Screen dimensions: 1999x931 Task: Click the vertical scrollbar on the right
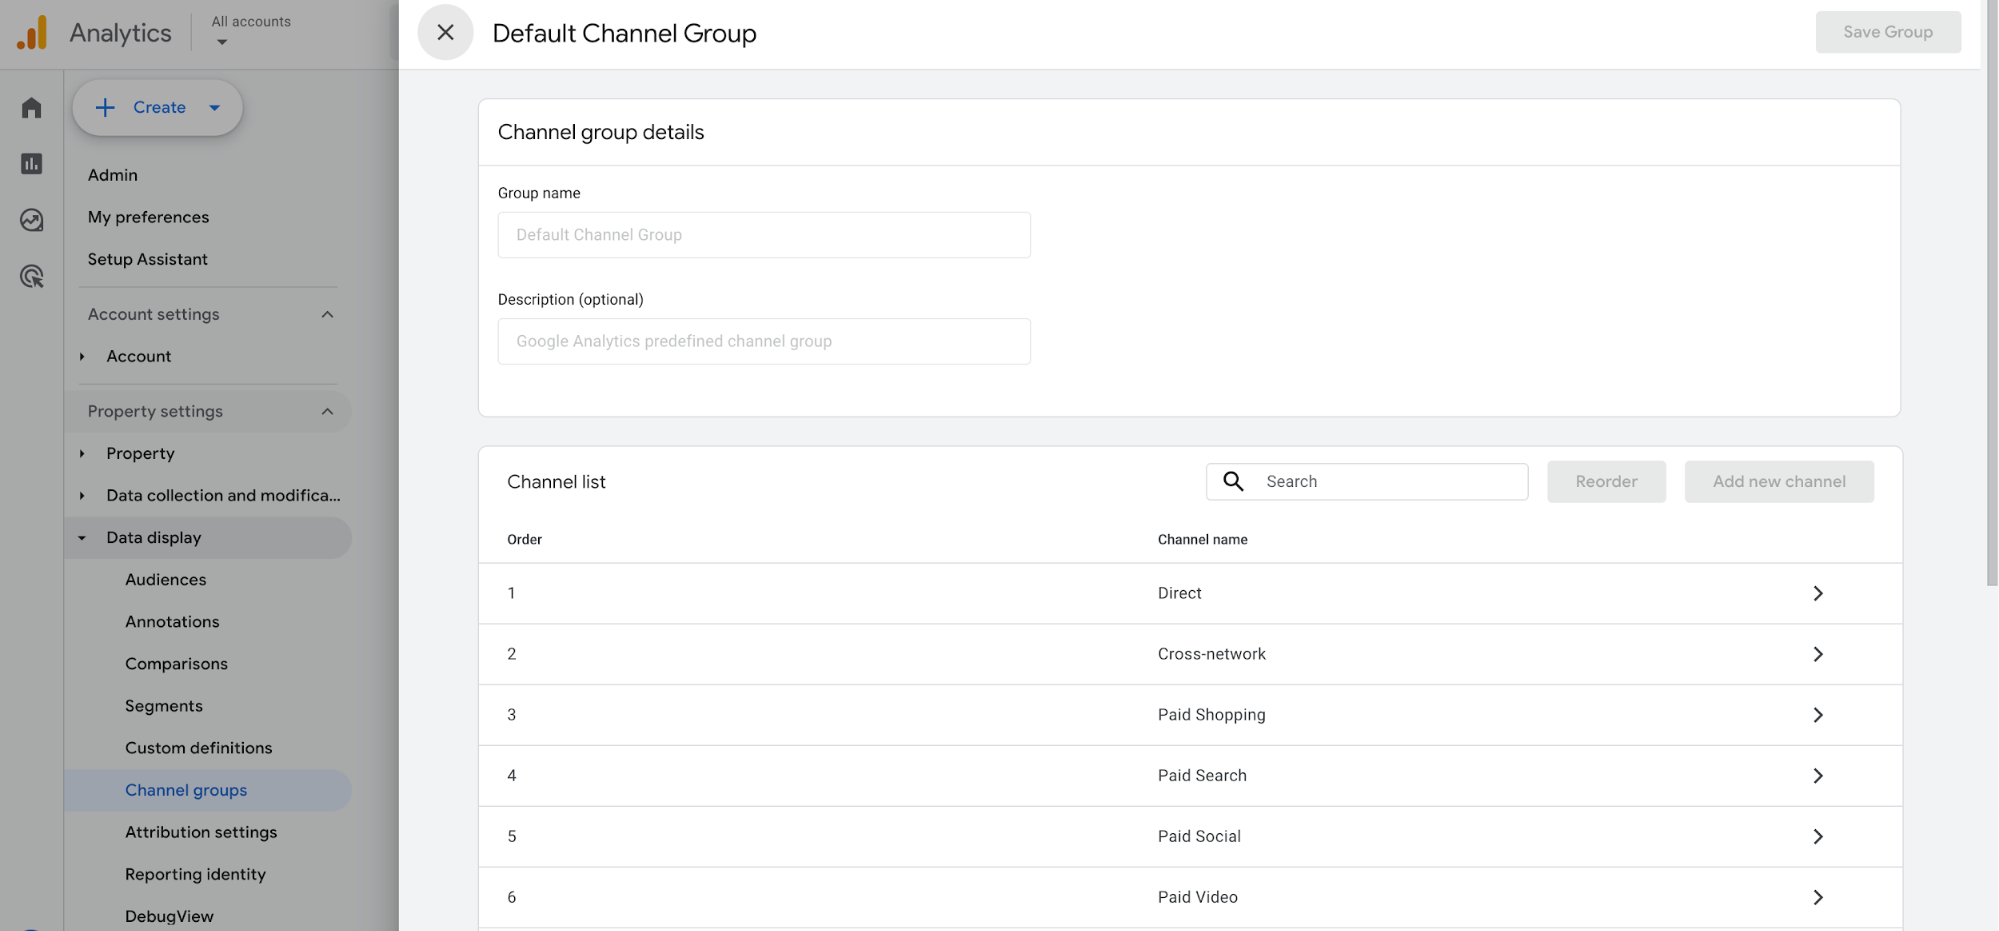(x=1991, y=300)
